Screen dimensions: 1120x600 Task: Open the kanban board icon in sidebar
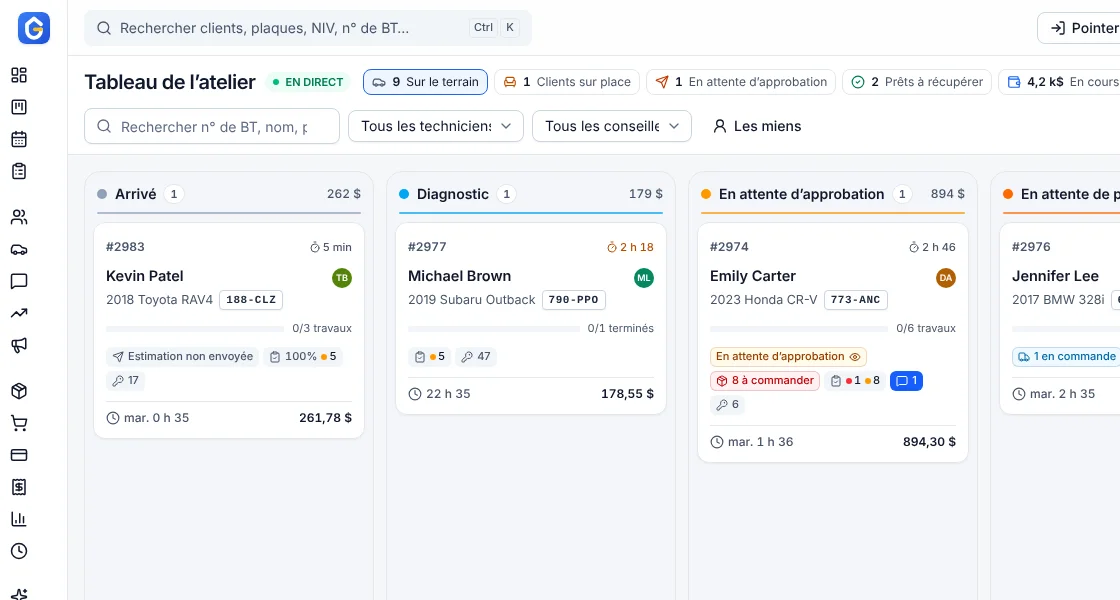pyautogui.click(x=19, y=107)
